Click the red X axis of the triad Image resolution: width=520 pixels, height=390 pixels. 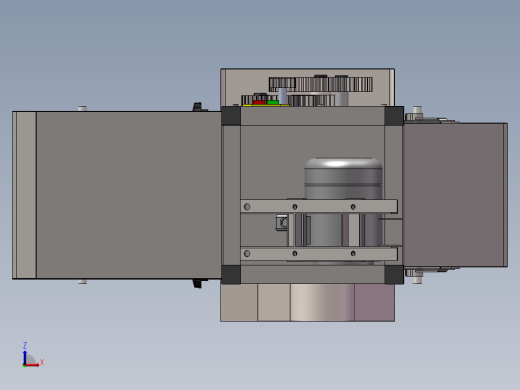32,365
